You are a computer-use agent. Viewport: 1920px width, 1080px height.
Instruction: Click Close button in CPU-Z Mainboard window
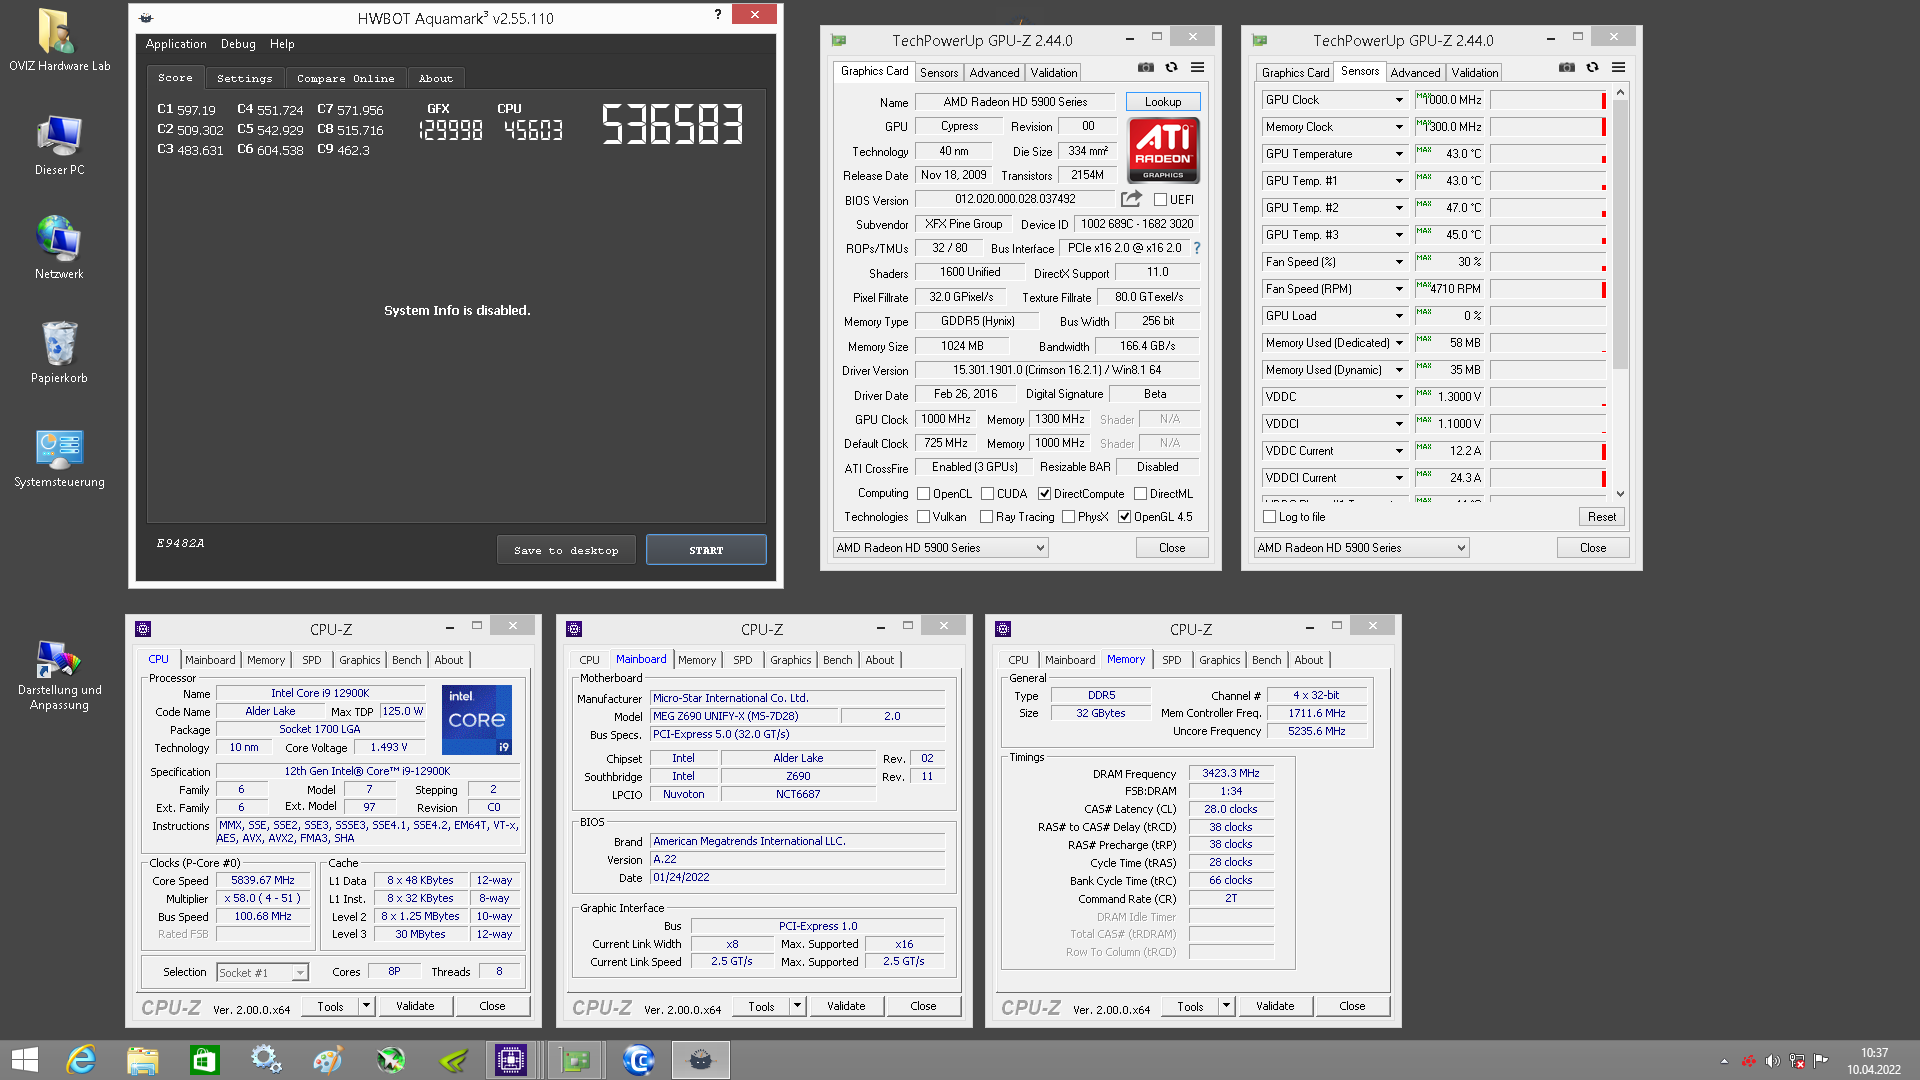(x=923, y=1006)
